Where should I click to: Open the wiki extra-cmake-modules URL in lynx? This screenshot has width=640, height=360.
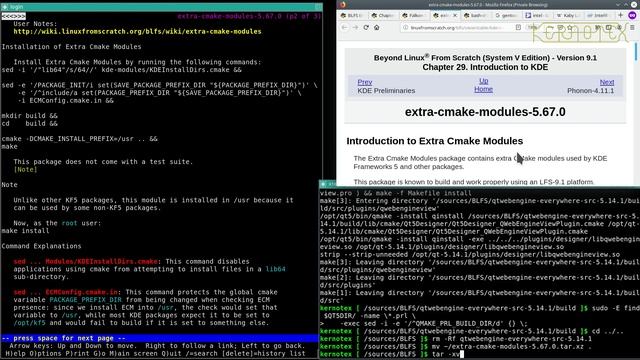pos(137,31)
